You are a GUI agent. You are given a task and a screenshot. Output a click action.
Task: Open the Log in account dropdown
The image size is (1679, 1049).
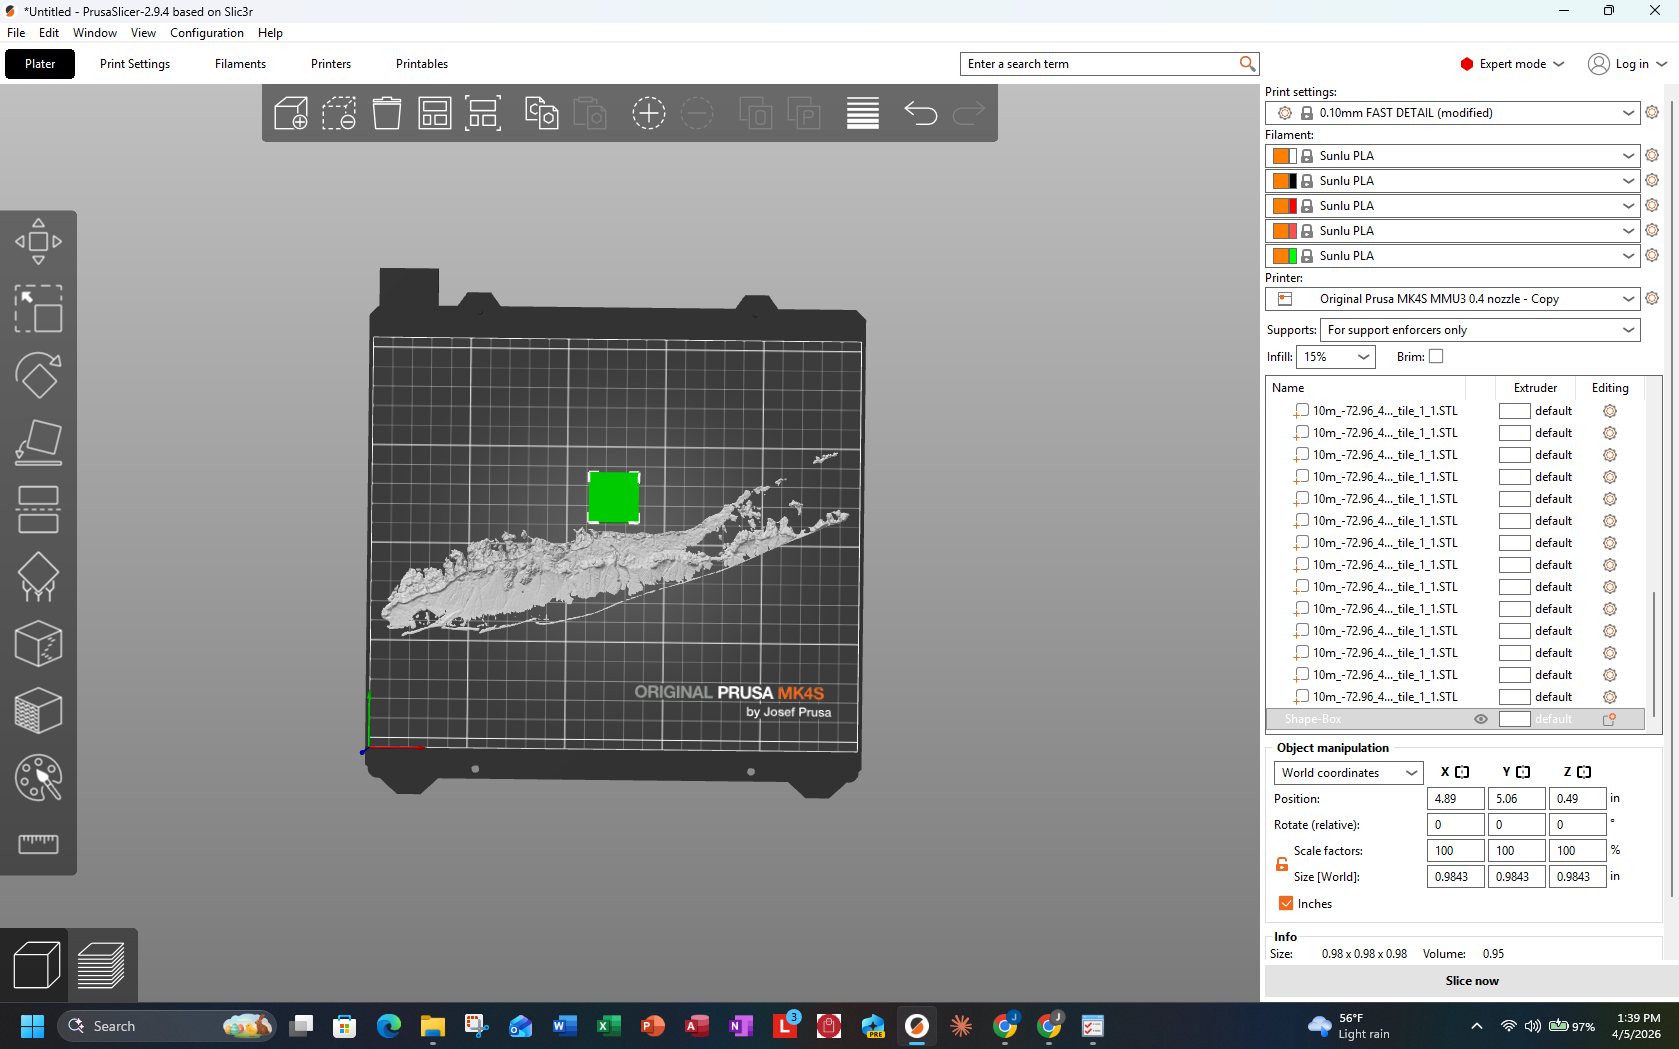point(1628,64)
